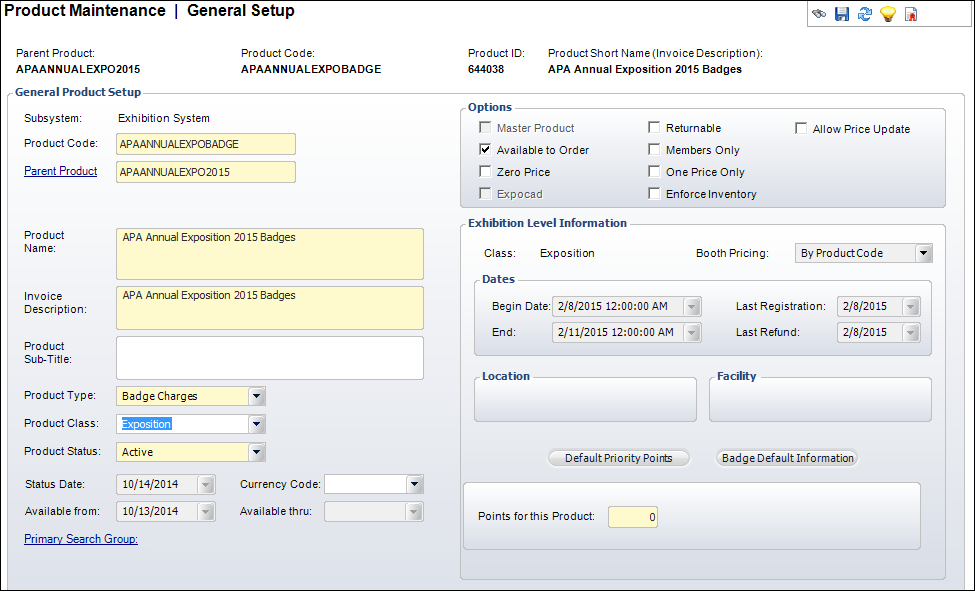Screen dimensions: 975x591
Task: Refresh the product using blue arrows icon
Action: coord(865,14)
